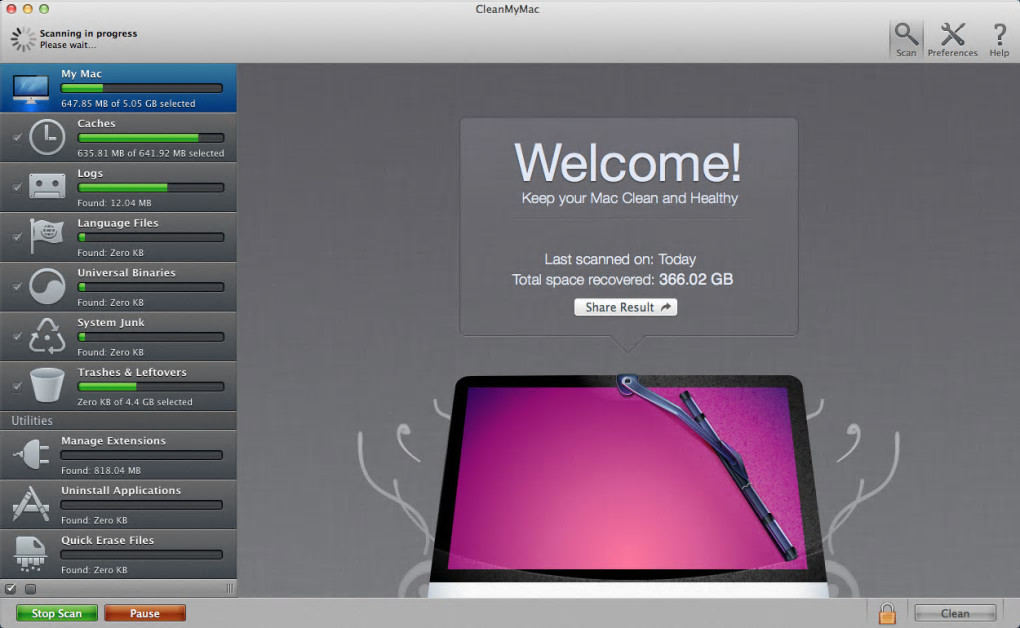The width and height of the screenshot is (1020, 628).
Task: Click the Language Files flag icon
Action: (x=47, y=236)
